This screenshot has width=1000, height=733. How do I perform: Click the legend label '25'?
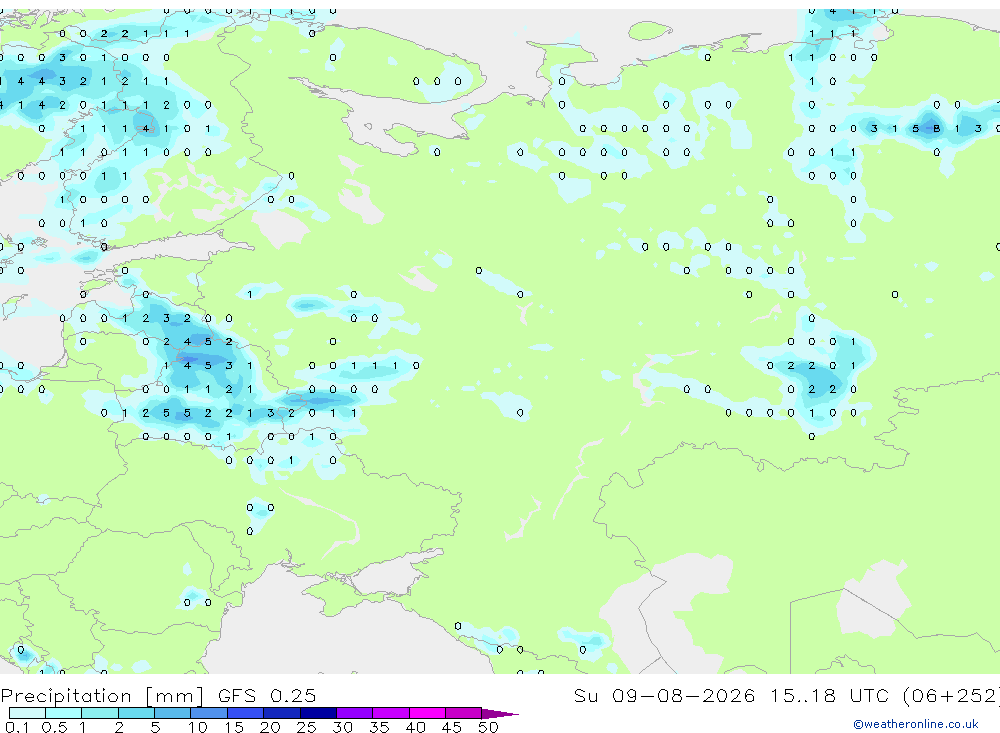point(306,727)
